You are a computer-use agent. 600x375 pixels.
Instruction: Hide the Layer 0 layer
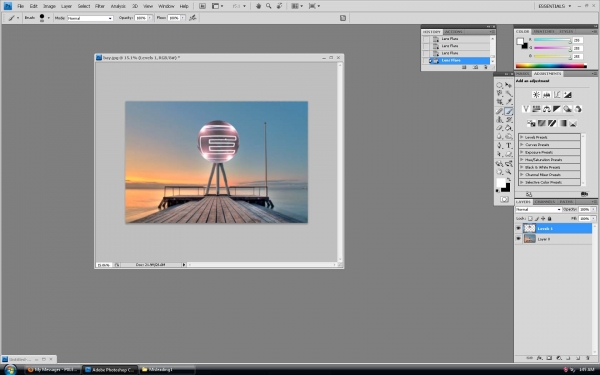click(518, 239)
